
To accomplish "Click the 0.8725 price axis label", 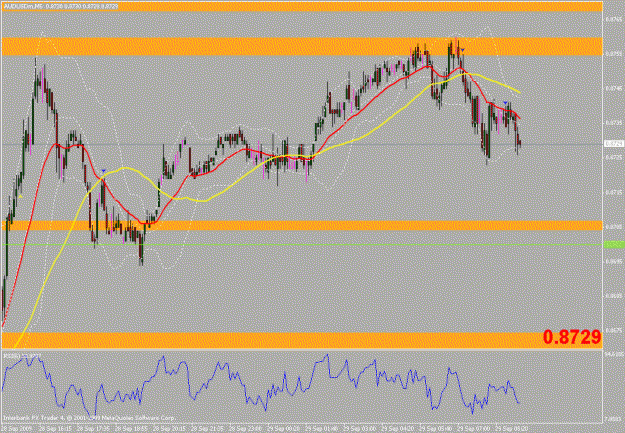I will (x=614, y=157).
